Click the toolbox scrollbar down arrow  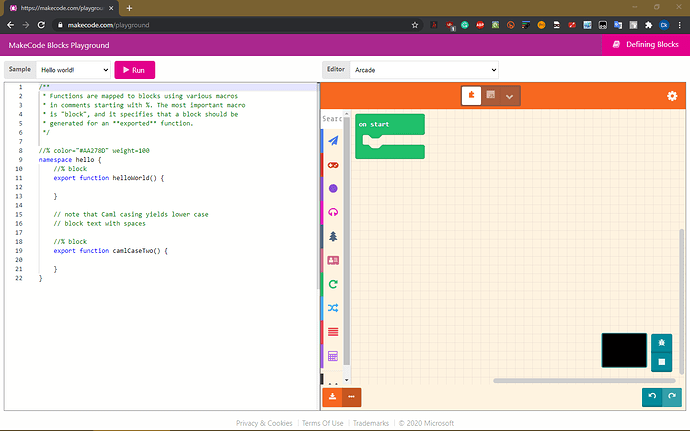(347, 379)
